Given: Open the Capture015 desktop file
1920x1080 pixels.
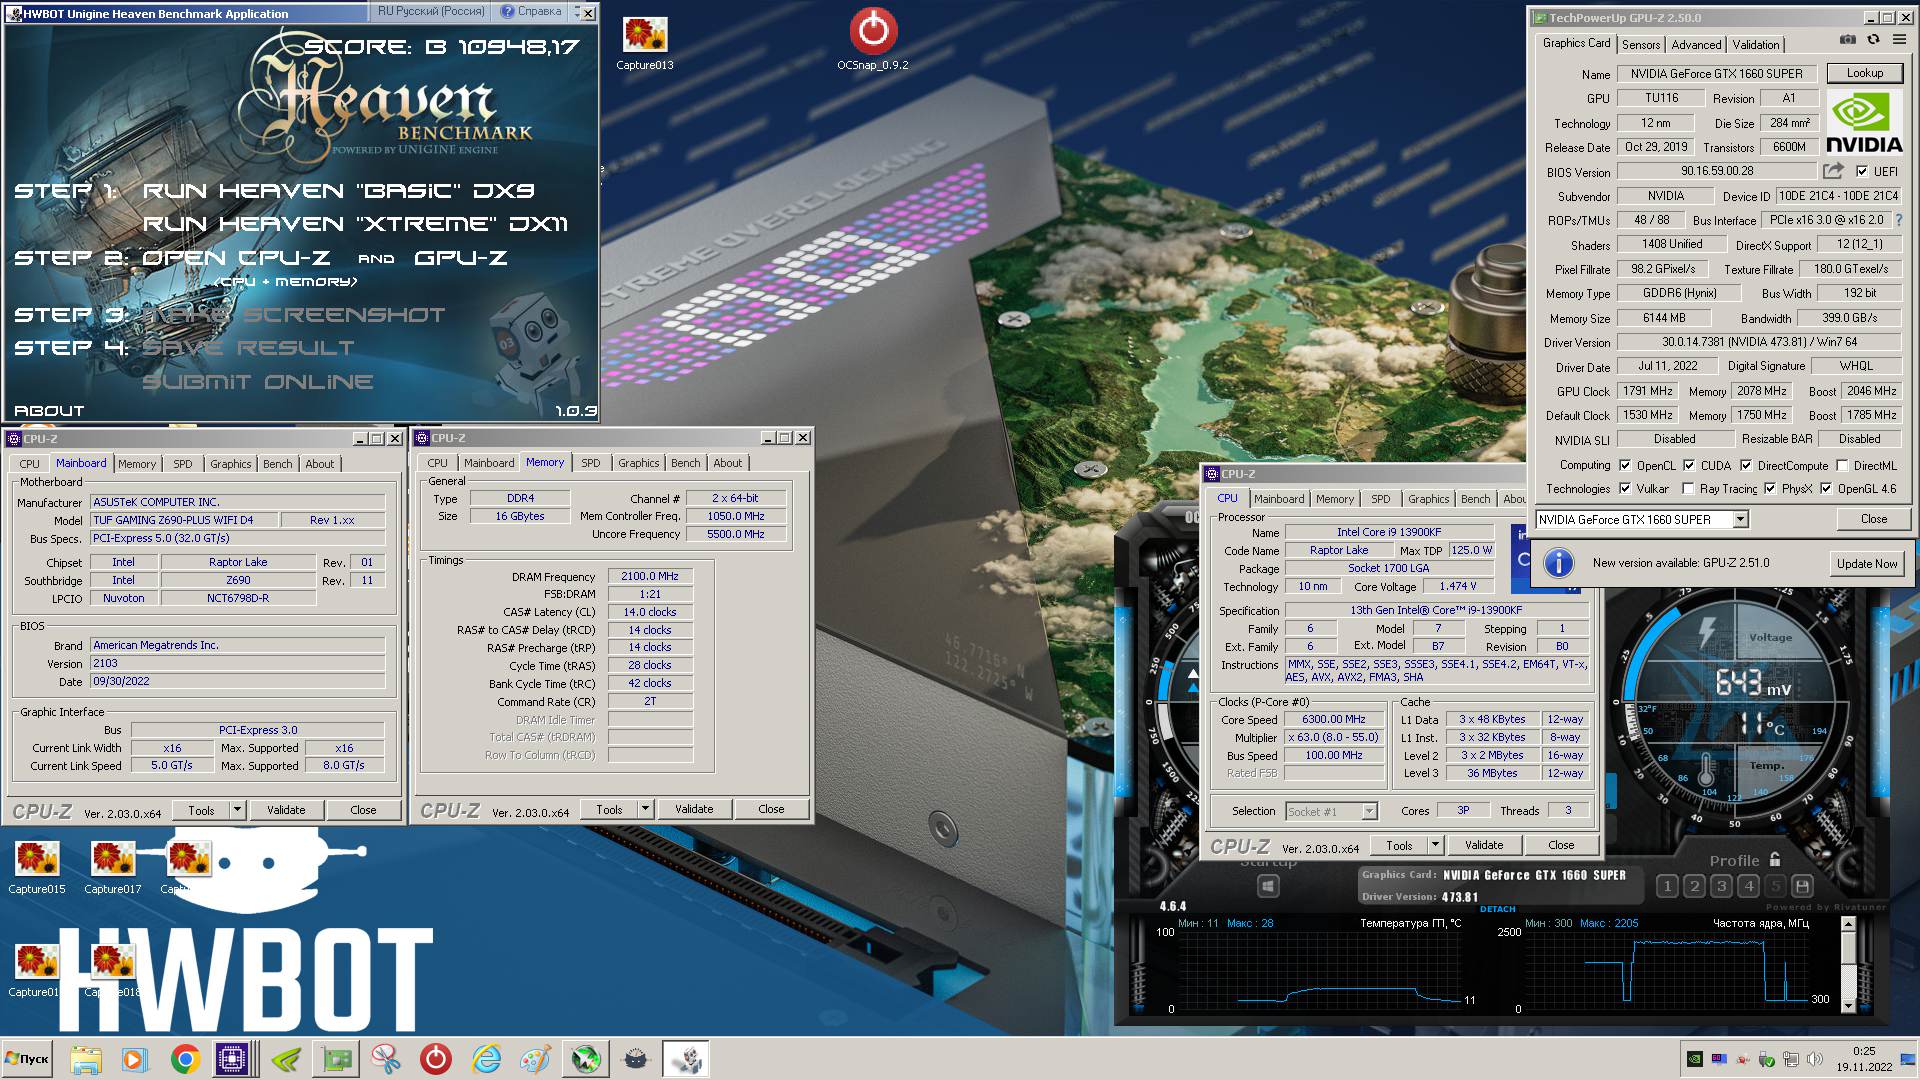Looking at the screenshot, I should (37, 867).
